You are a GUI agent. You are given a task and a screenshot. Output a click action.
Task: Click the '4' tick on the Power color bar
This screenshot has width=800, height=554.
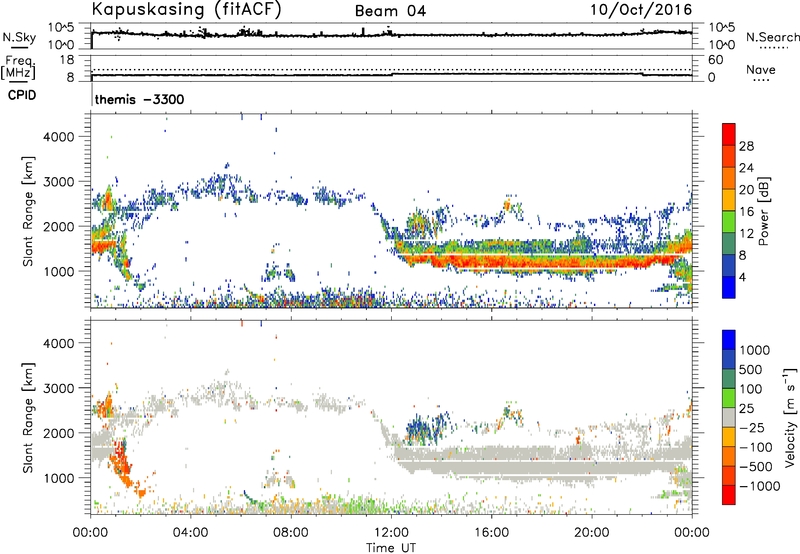(x=742, y=277)
